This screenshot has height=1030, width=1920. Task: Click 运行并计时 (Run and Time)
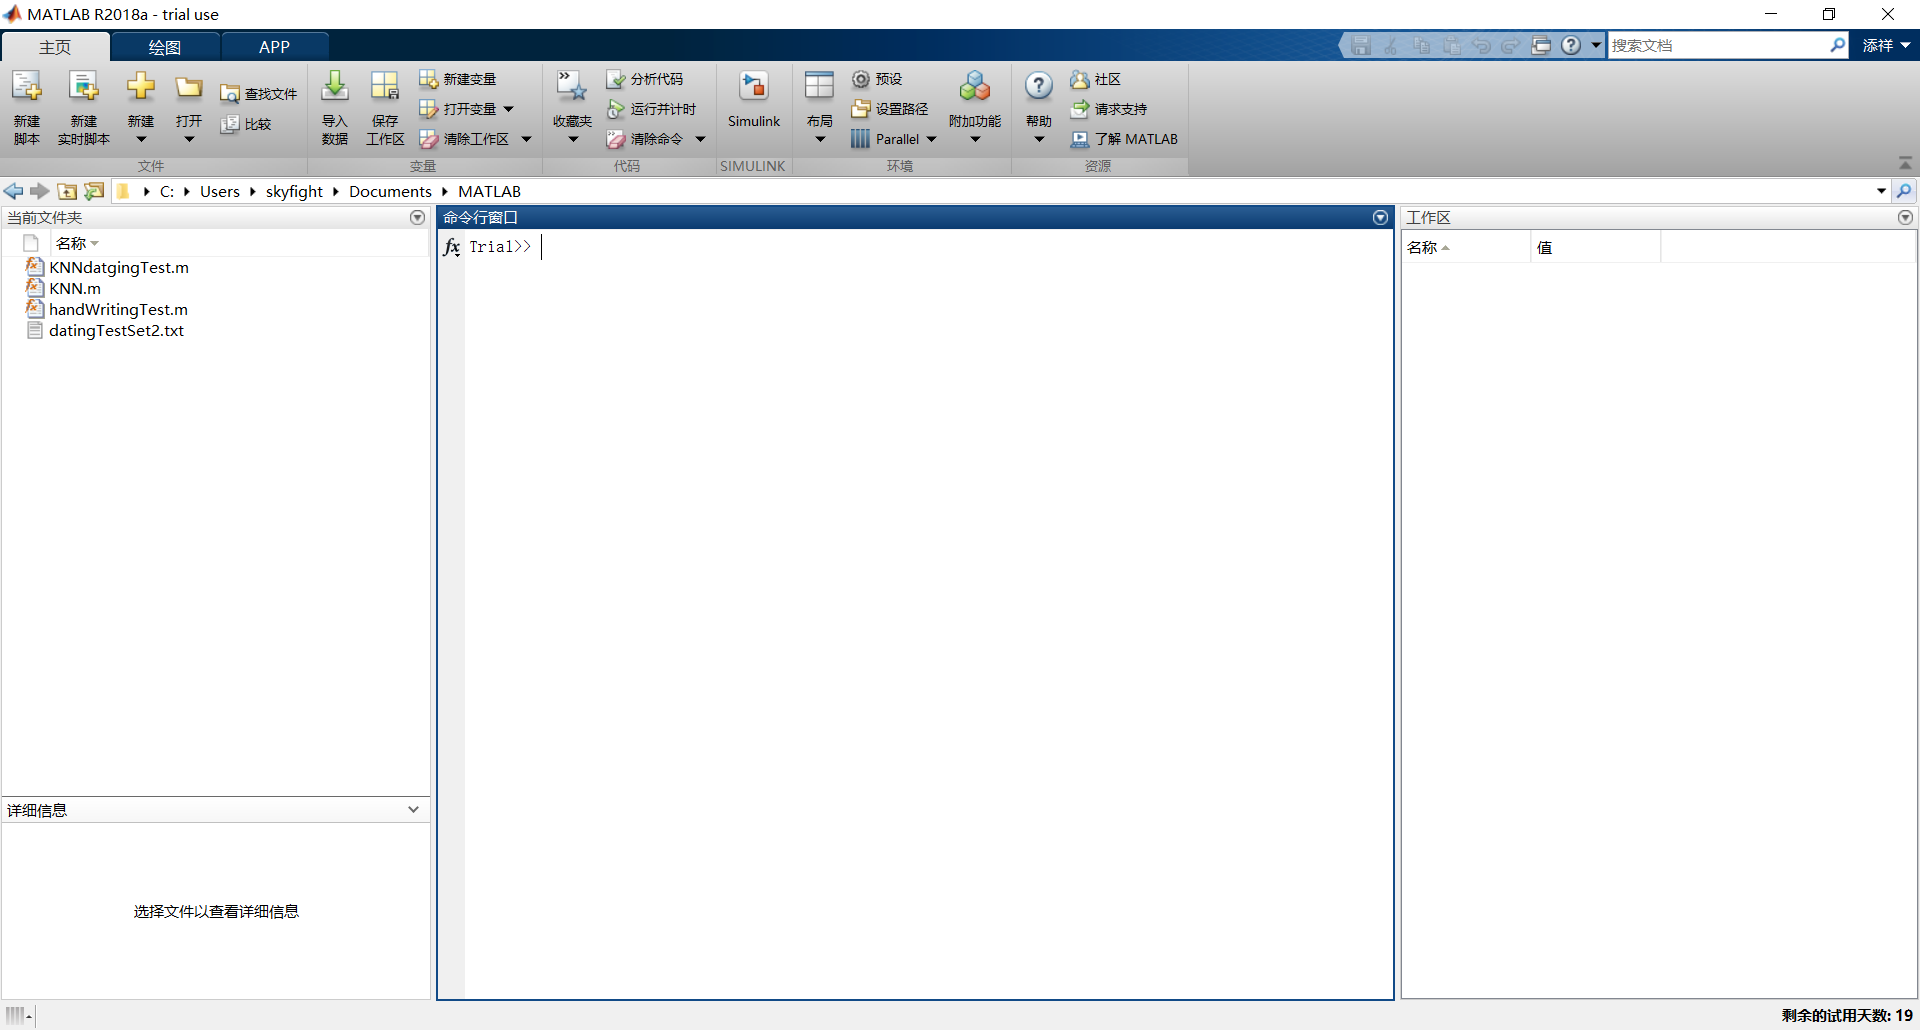(x=651, y=109)
